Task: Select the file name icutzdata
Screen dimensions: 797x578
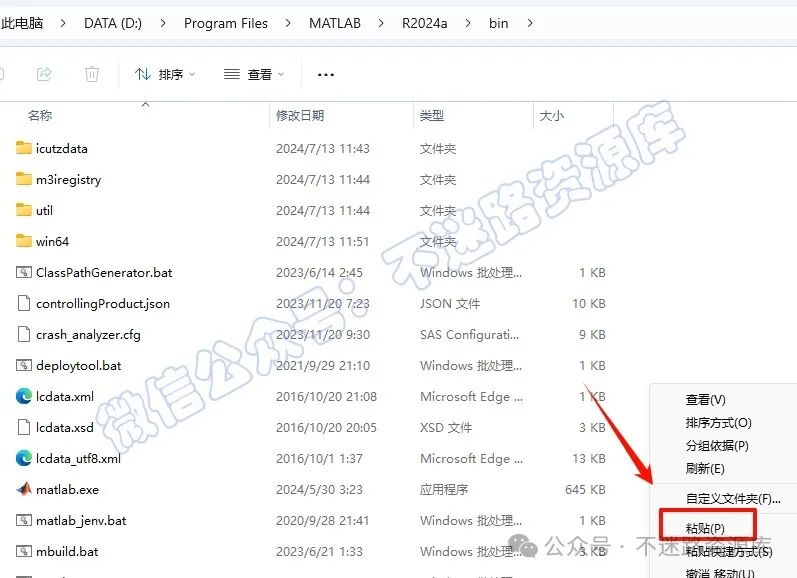Action: click(x=62, y=148)
